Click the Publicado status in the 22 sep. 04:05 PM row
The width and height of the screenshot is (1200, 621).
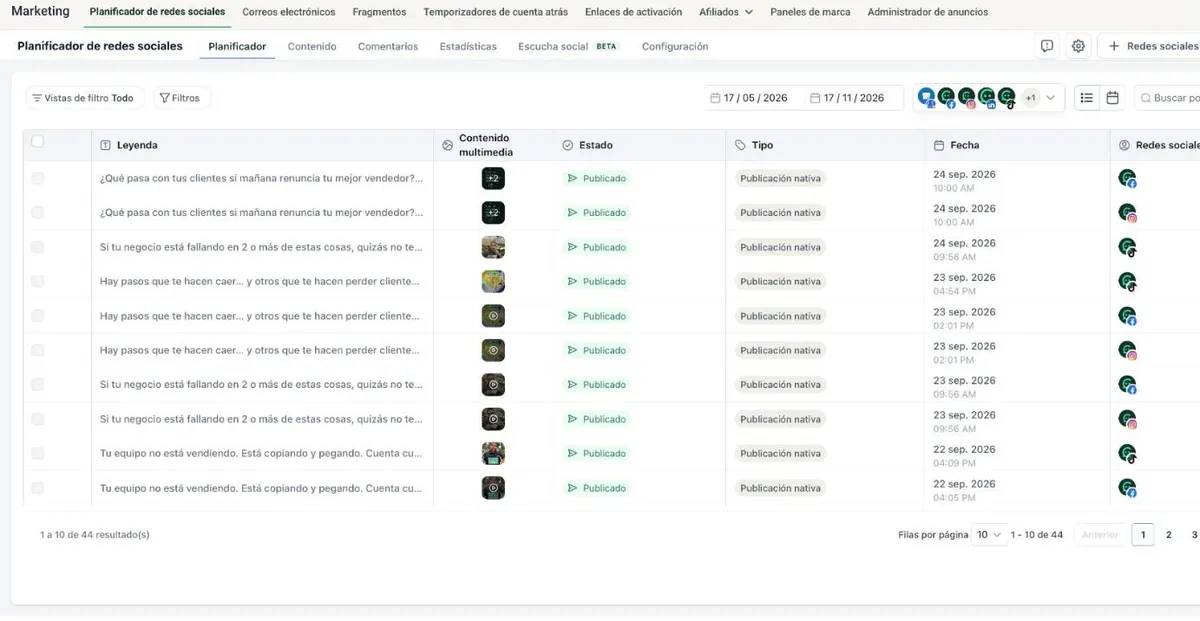[x=596, y=488]
